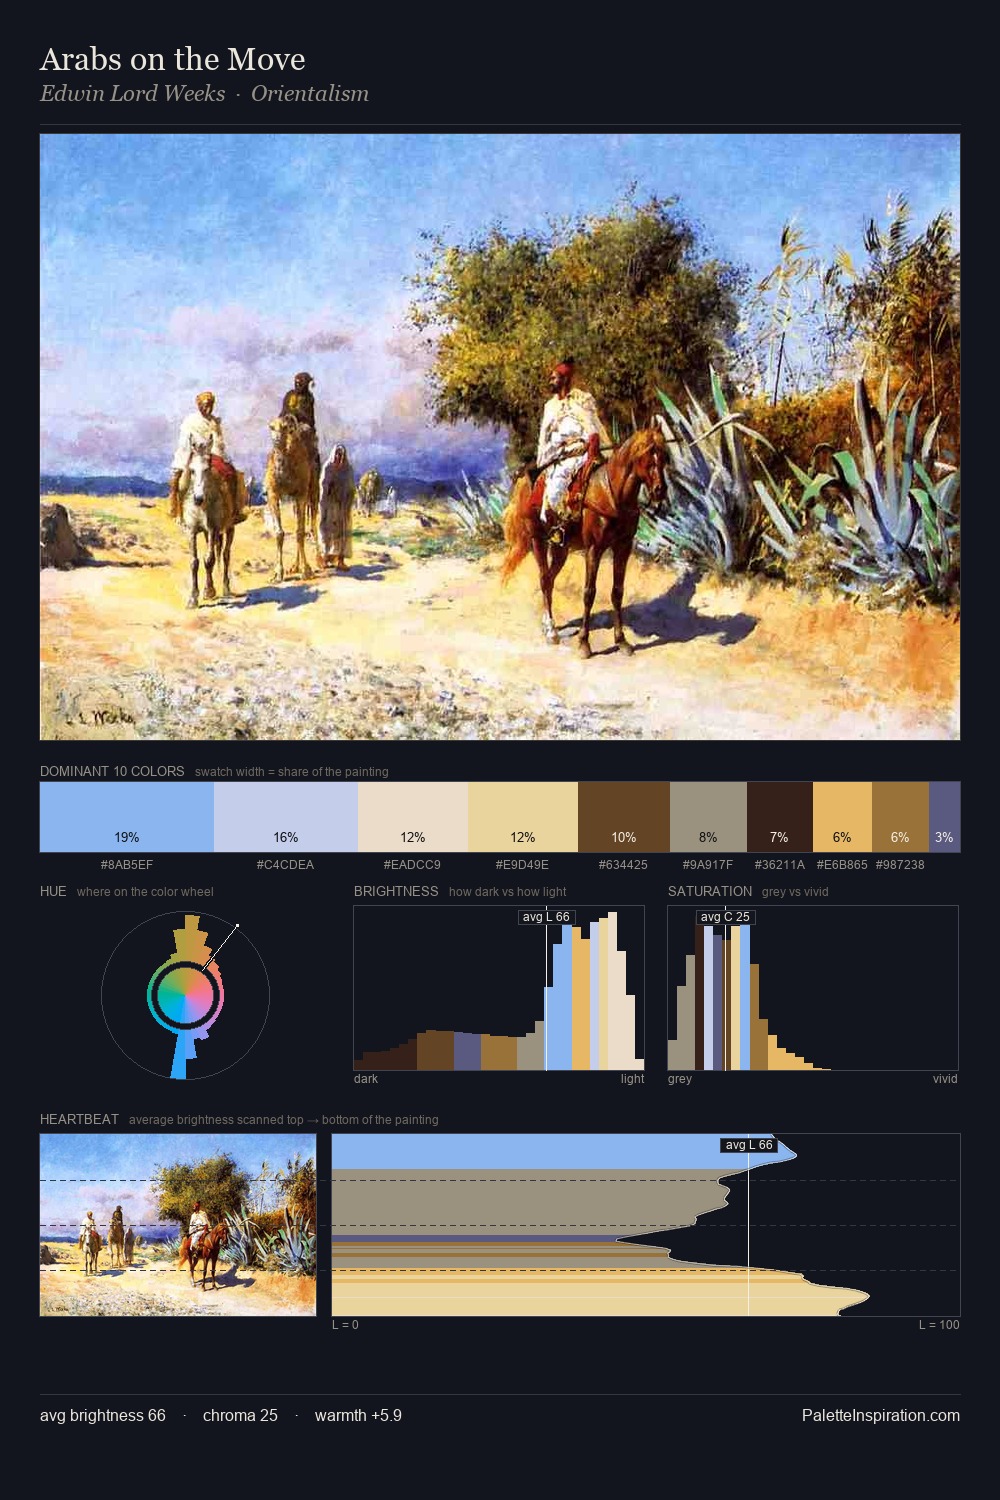Click the #987238 ochre swatch
This screenshot has width=1000, height=1500.
(x=900, y=817)
